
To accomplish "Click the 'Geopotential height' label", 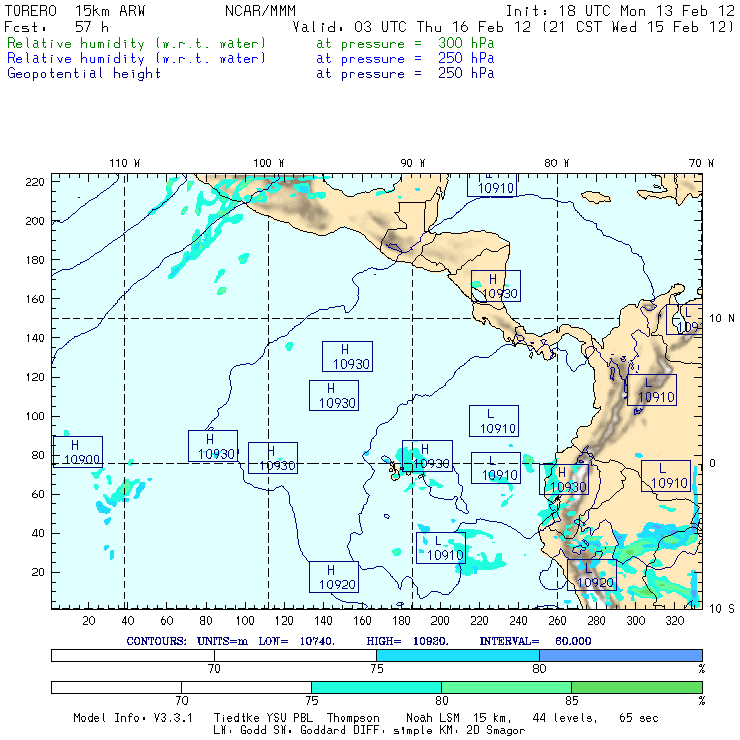I will (x=84, y=74).
